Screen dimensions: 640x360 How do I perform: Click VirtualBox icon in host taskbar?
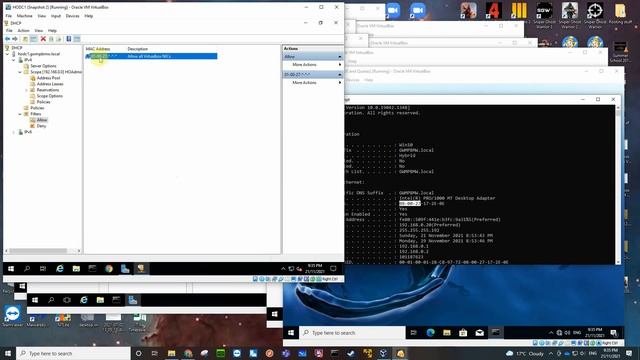pyautogui.click(x=383, y=353)
